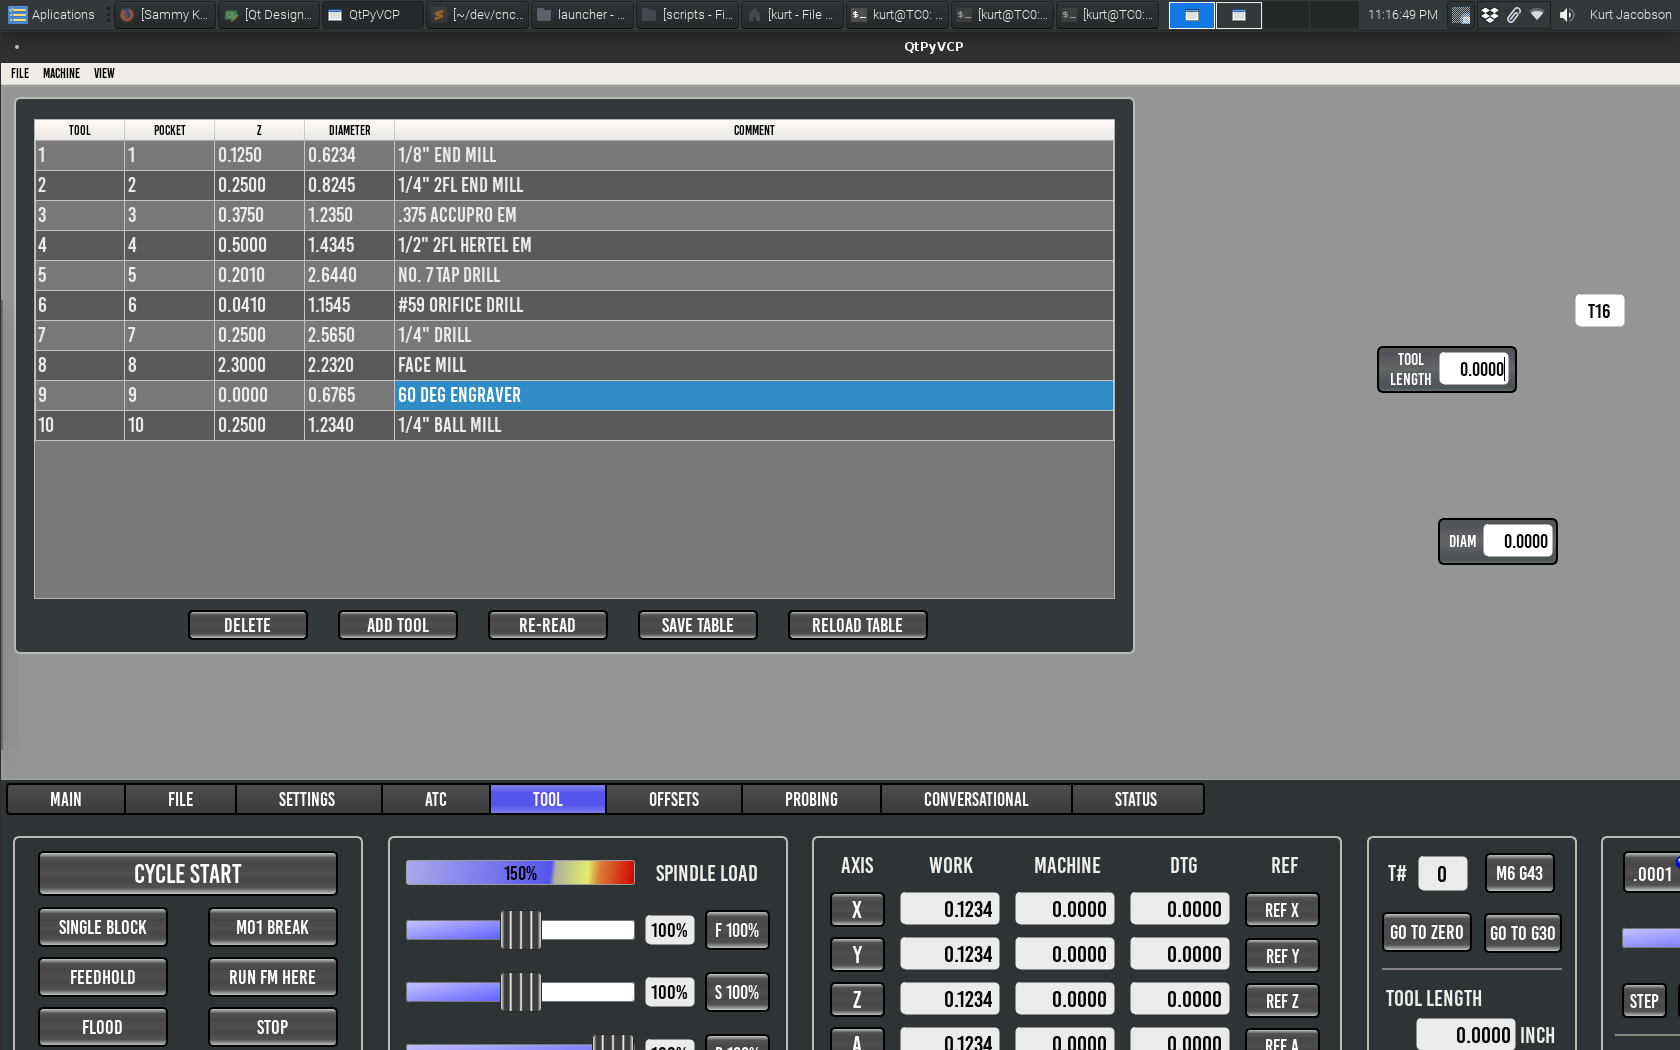Click the M6 G43 button
This screenshot has height=1050, width=1680.
point(1519,873)
